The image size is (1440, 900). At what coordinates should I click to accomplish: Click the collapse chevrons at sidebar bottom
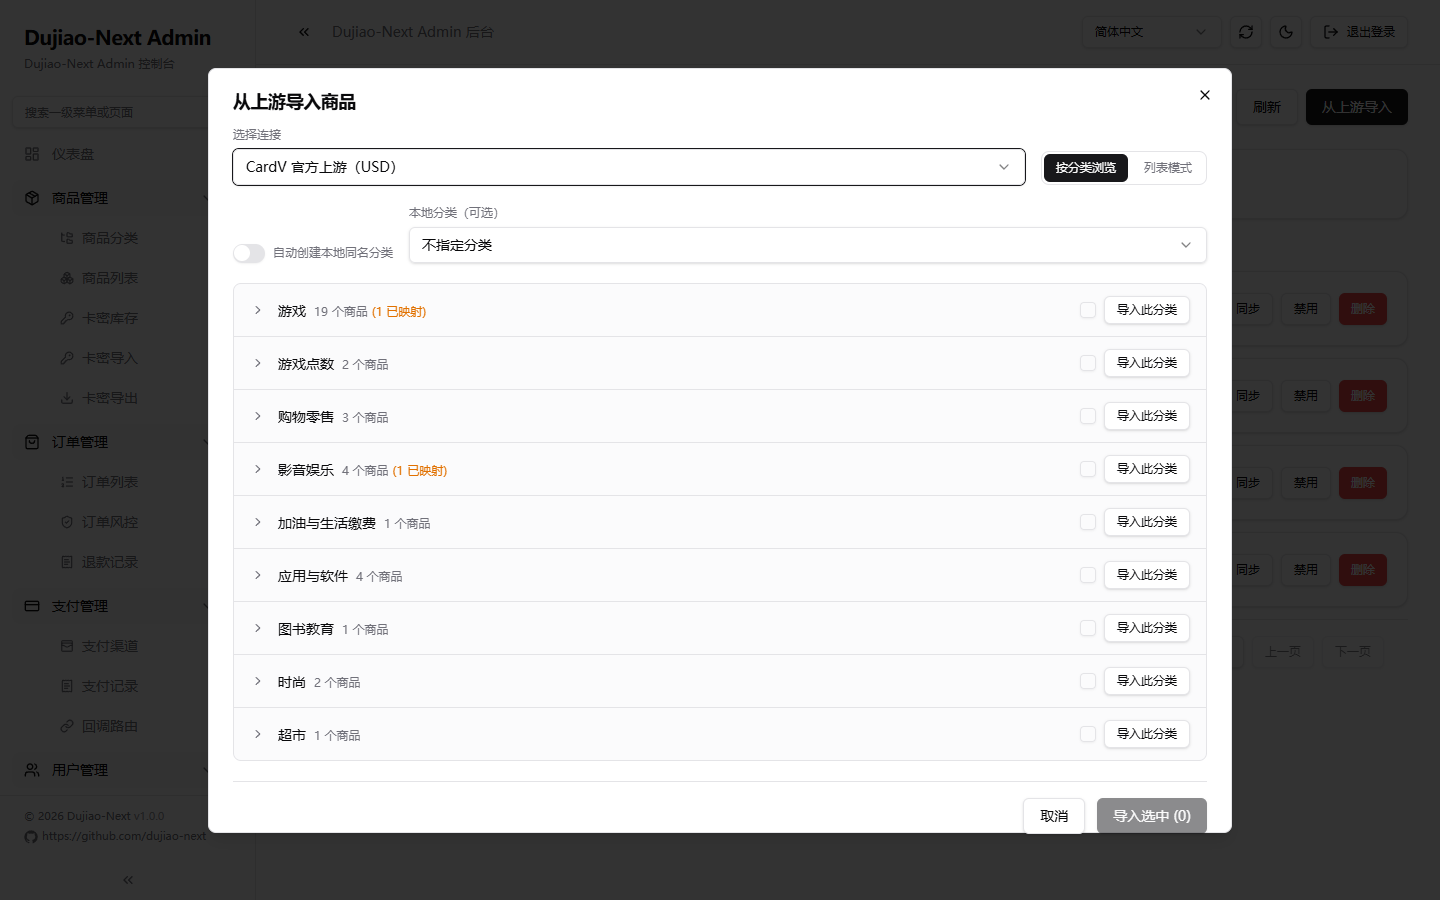(128, 880)
